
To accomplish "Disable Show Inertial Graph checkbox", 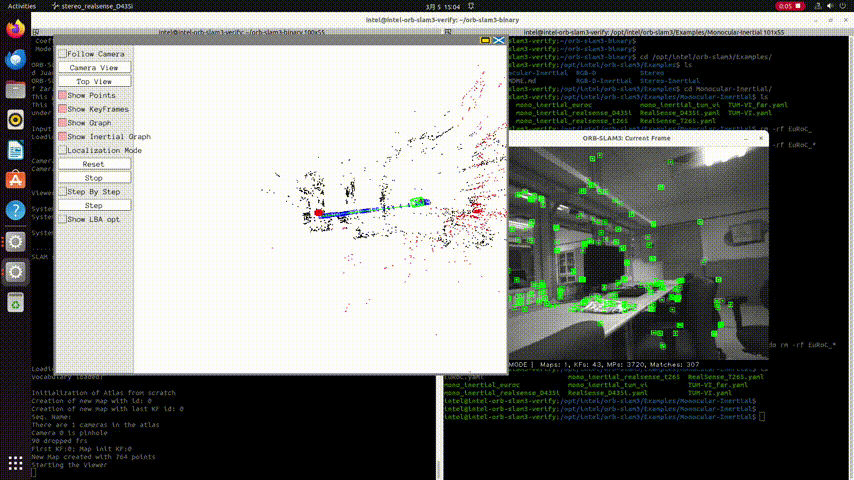I will pos(63,136).
